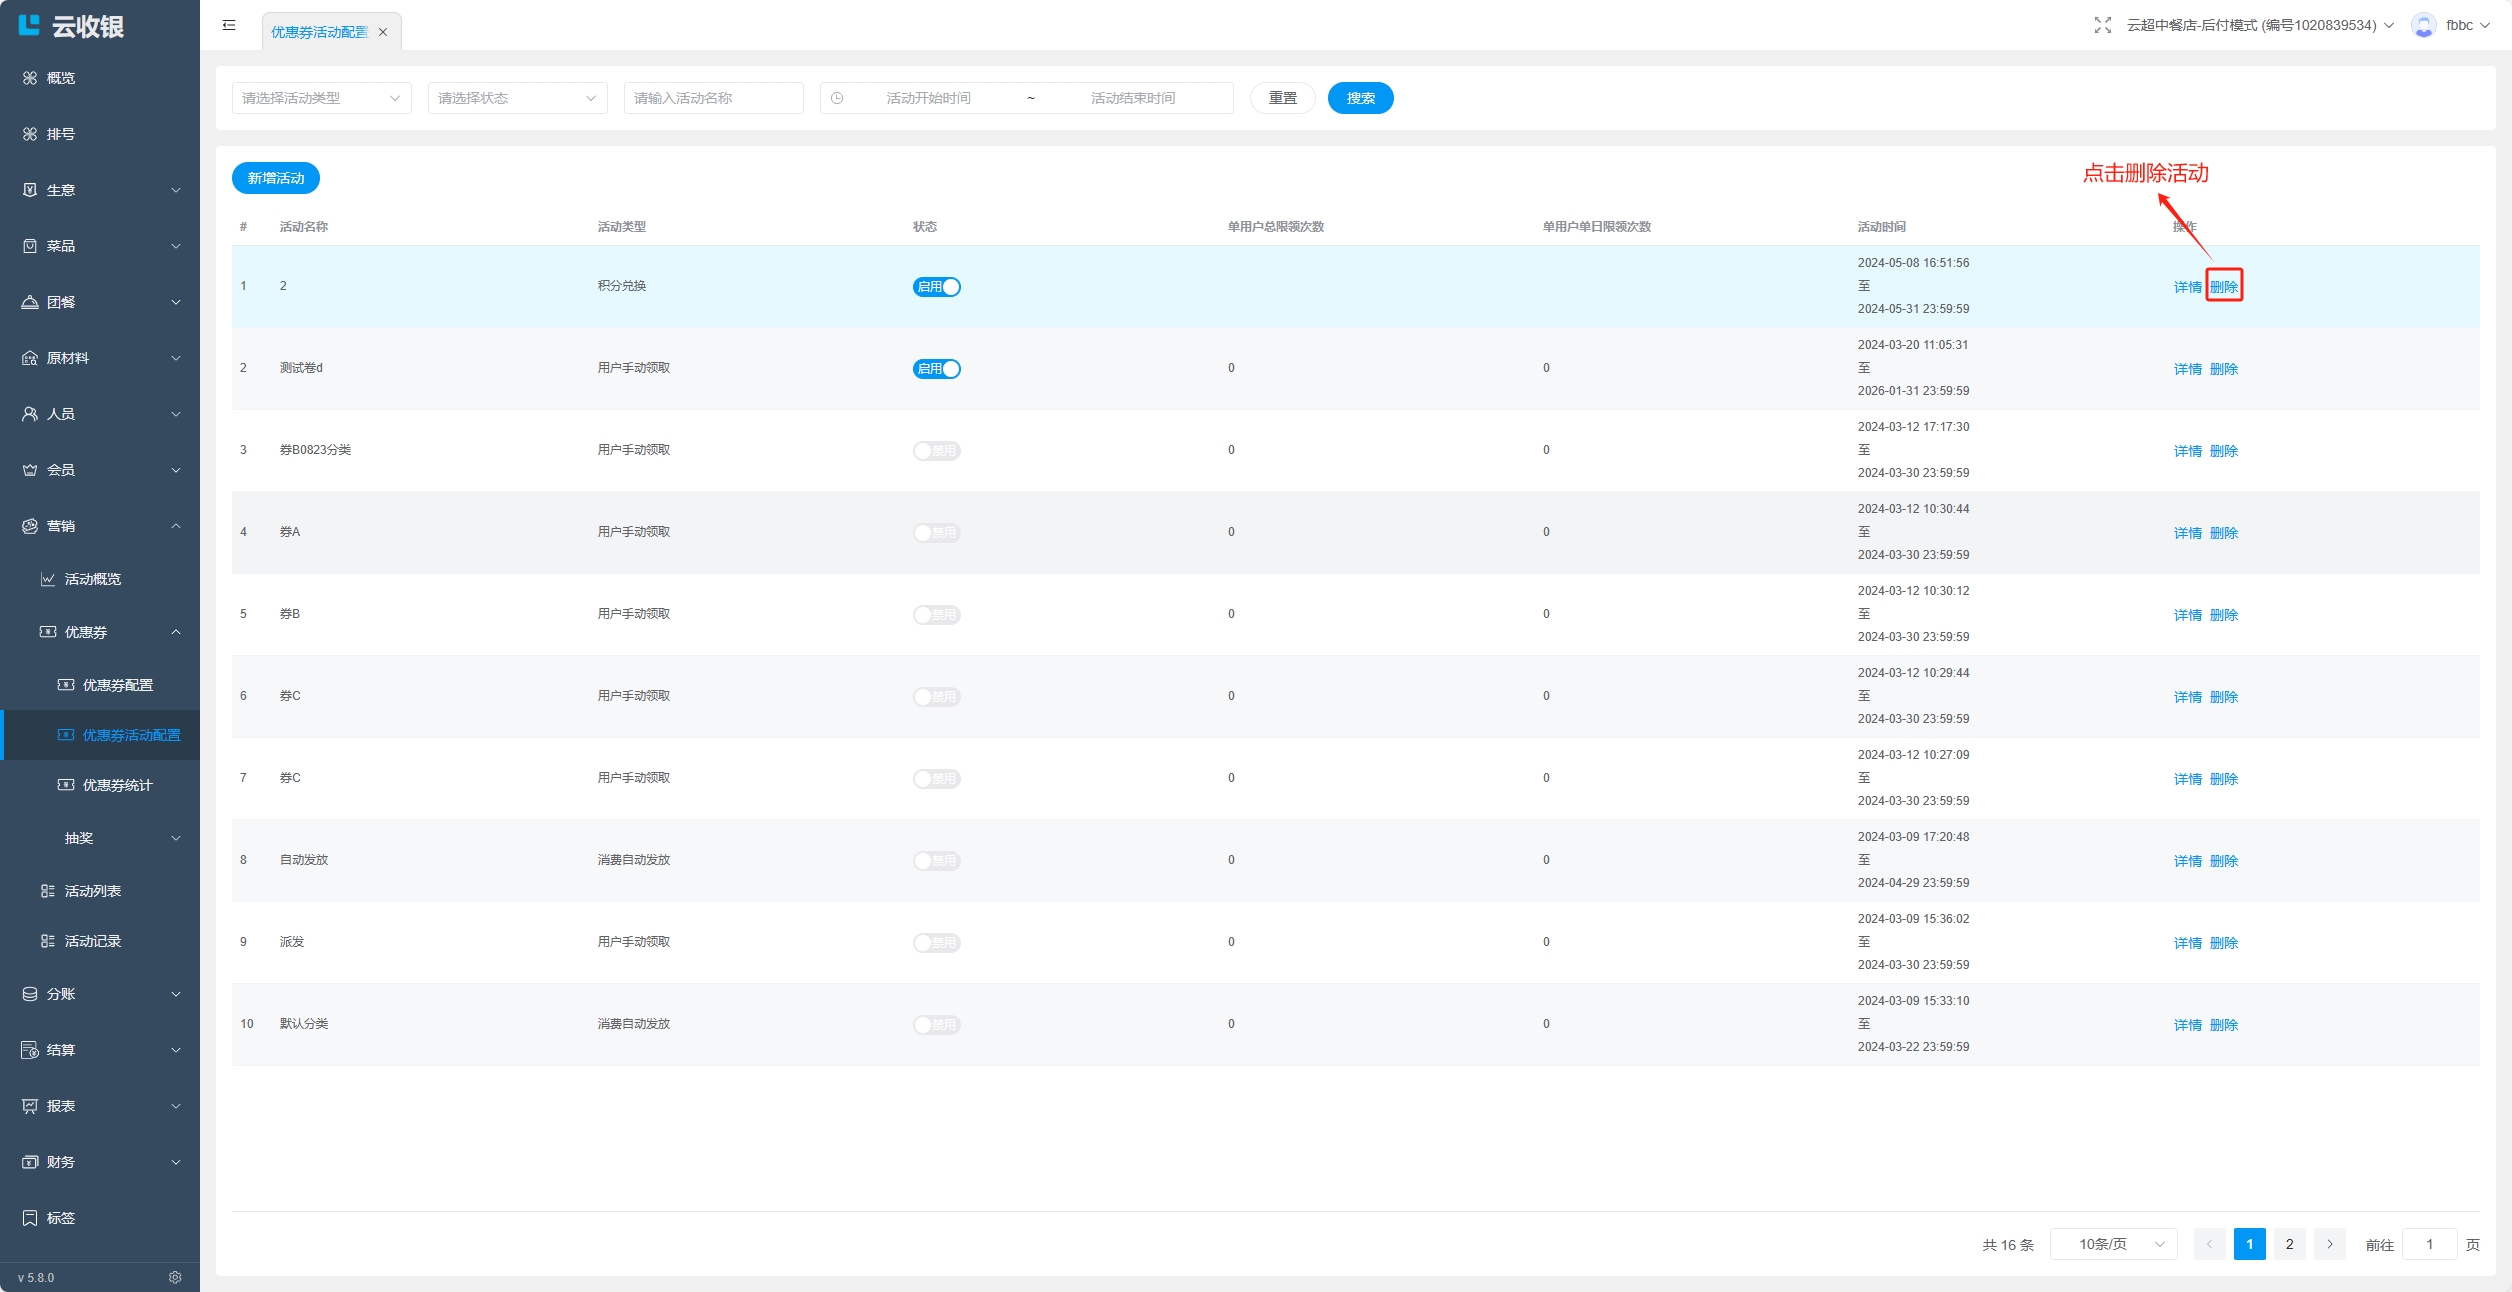This screenshot has height=1292, width=2512.
Task: Enable the status switch for 券B0823分类
Action: pyautogui.click(x=936, y=451)
